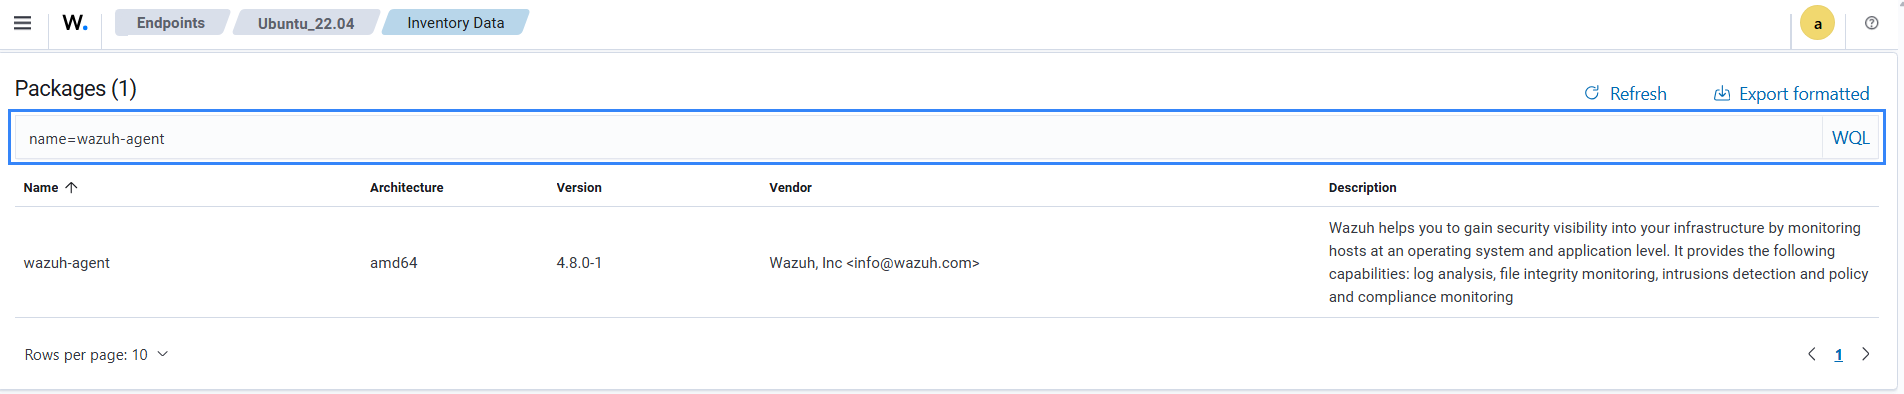
Task: Focus the name=wazuh-agent search field
Action: pos(918,138)
